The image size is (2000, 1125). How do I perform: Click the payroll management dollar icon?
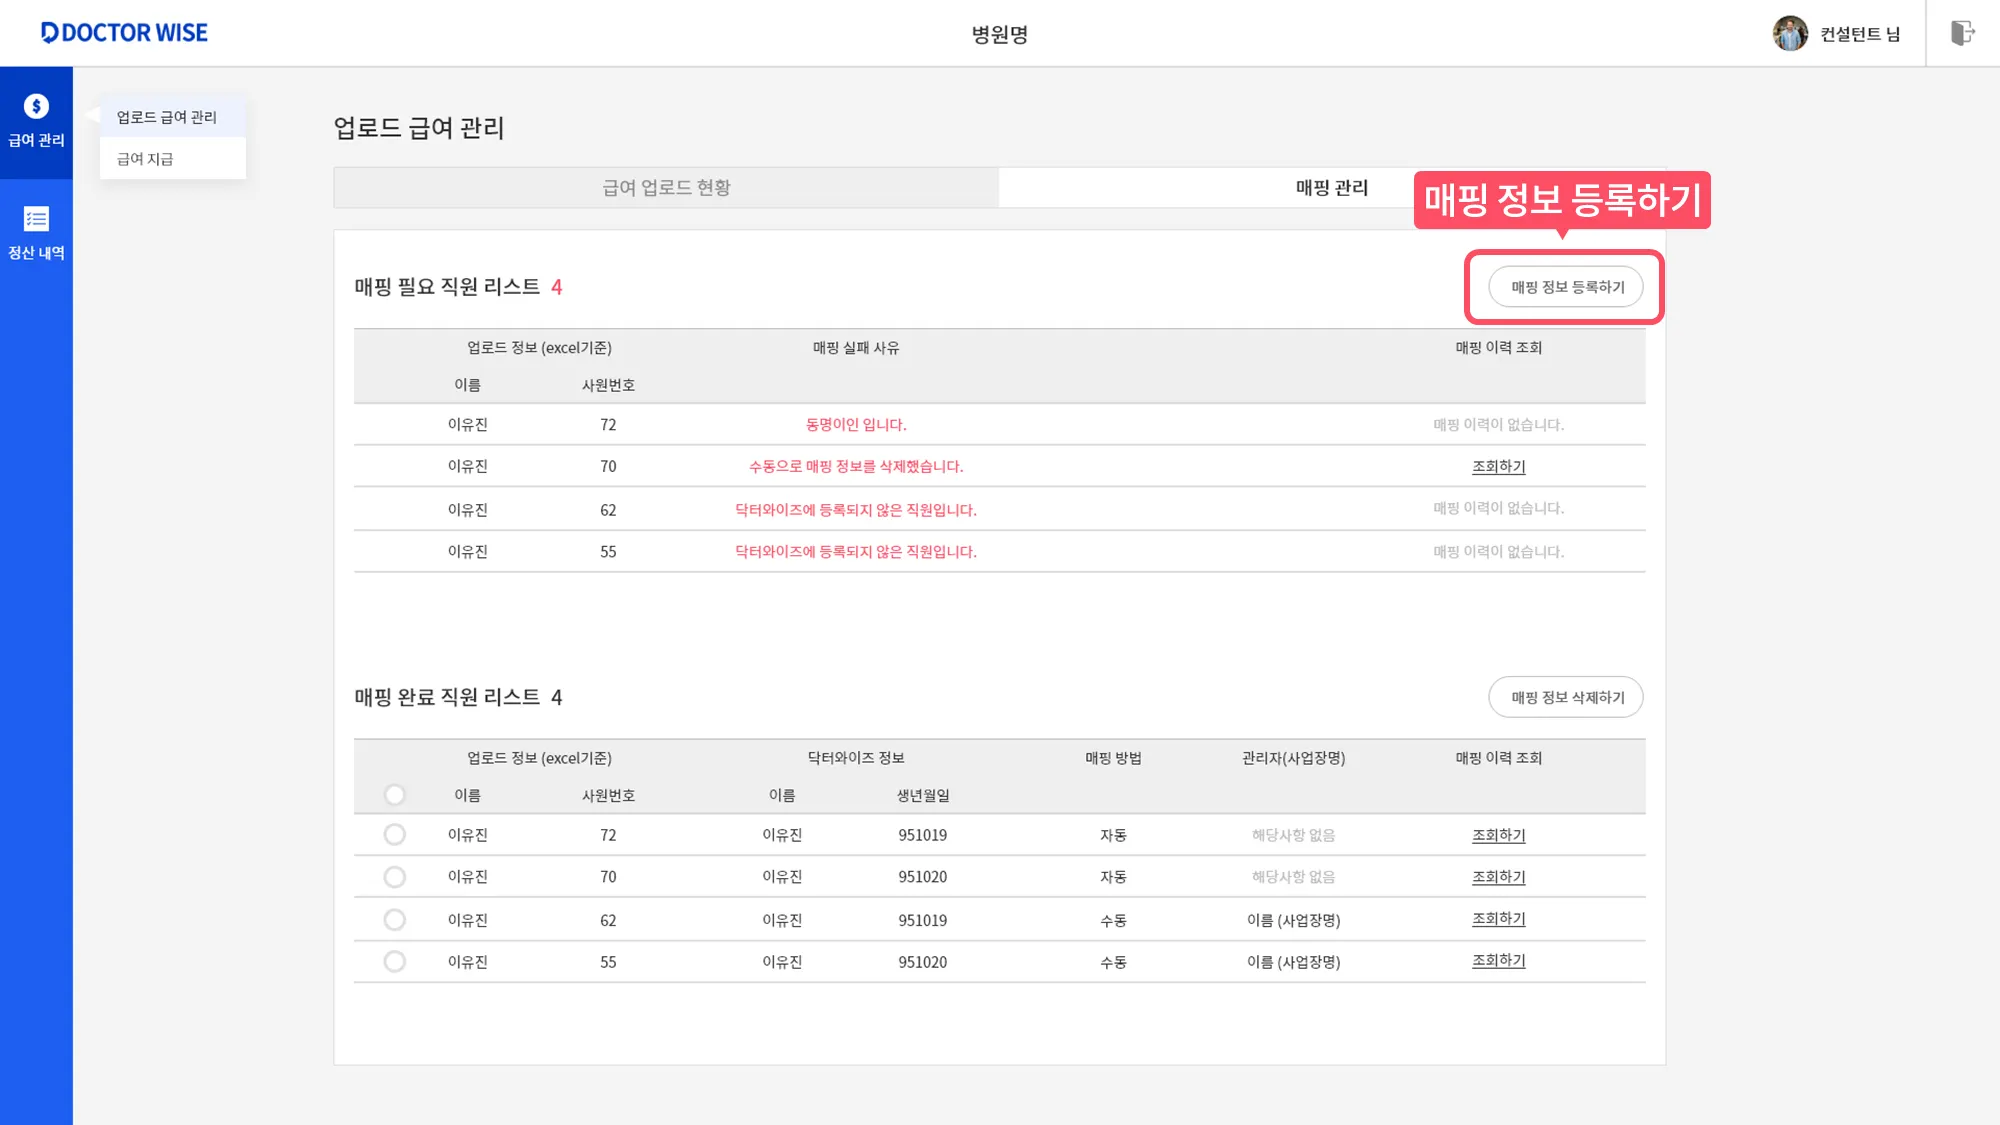pyautogui.click(x=36, y=107)
